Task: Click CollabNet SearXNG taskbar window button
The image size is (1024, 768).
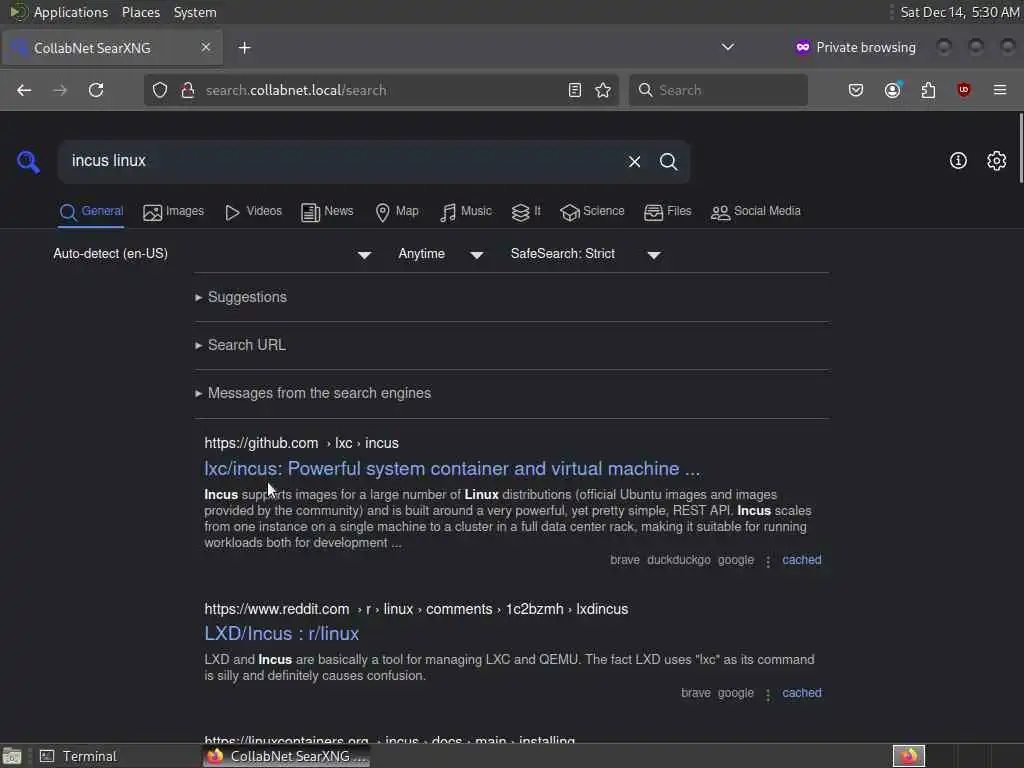Action: [287, 756]
